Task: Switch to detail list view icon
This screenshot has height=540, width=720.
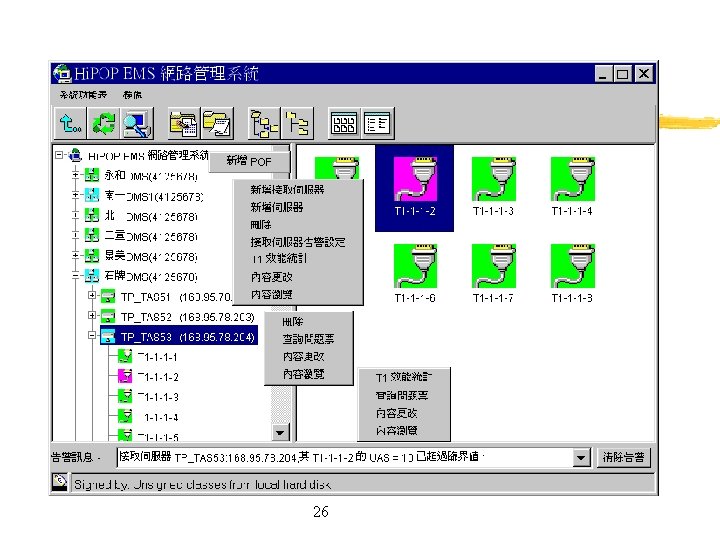Action: point(377,123)
